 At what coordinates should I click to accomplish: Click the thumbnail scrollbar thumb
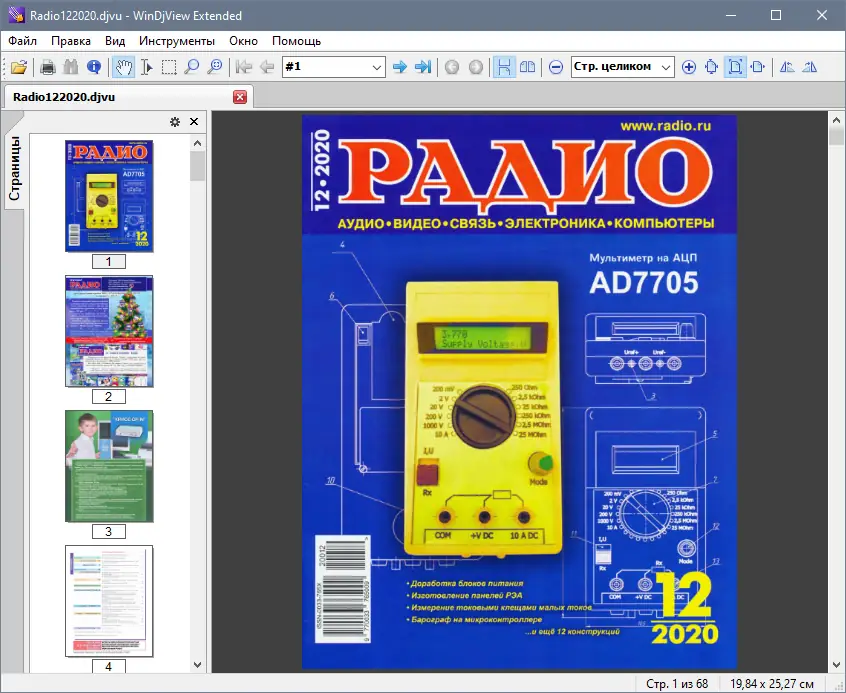coord(197,166)
